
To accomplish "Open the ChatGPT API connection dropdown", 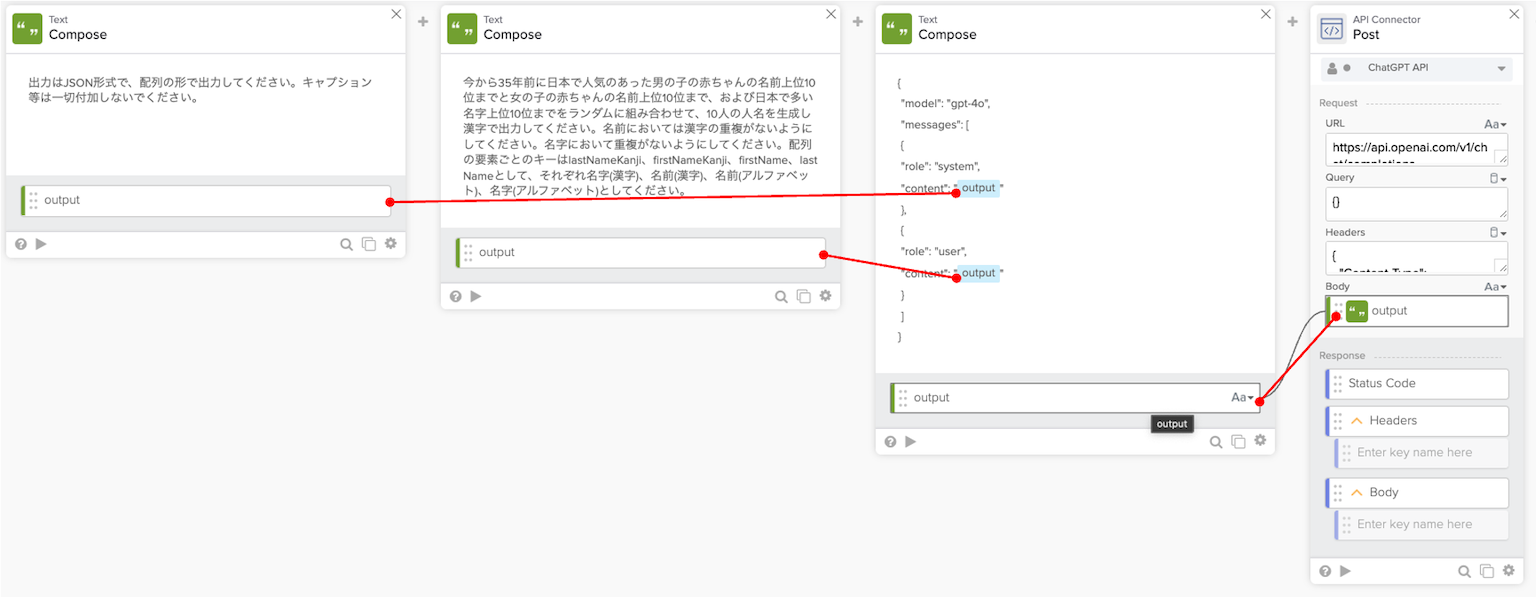I will [x=1501, y=68].
